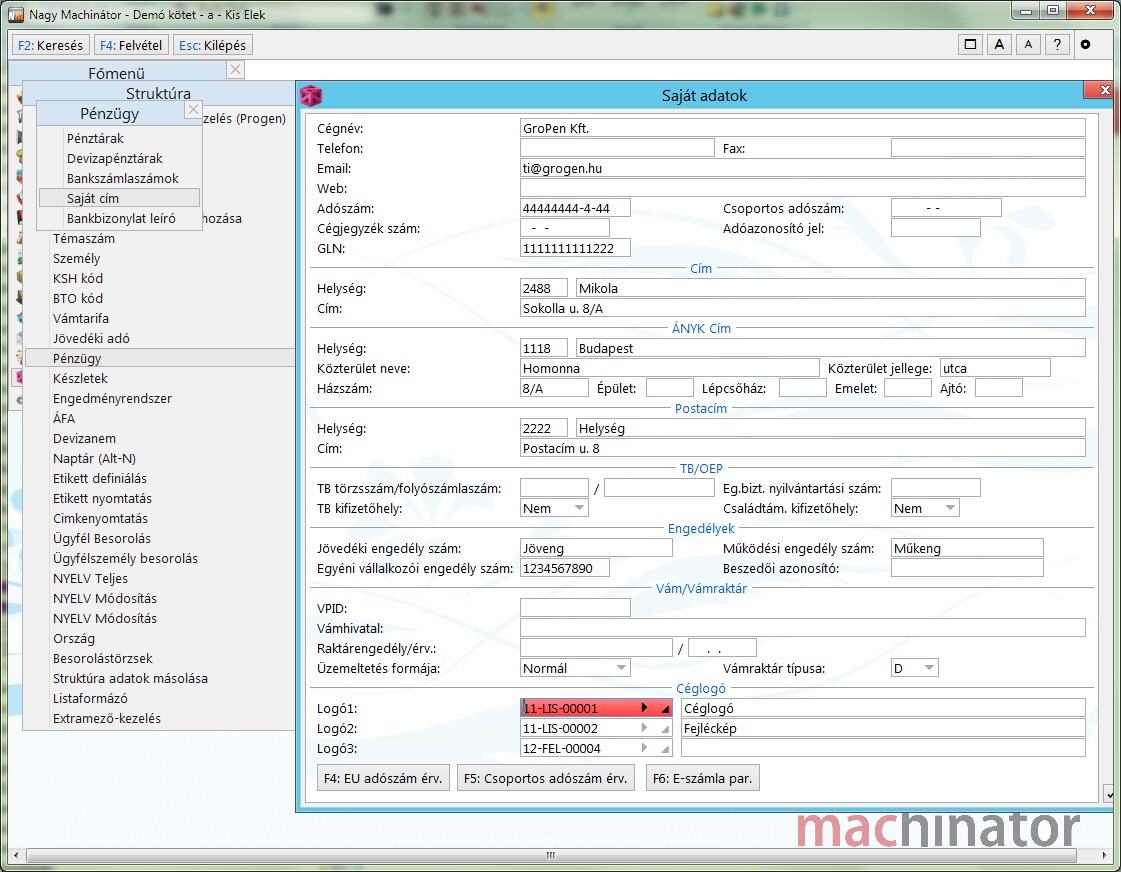Select Bankszámlaszámok in the Pénzügy menu
Viewport: 1121px width, 872px height.
(x=123, y=178)
